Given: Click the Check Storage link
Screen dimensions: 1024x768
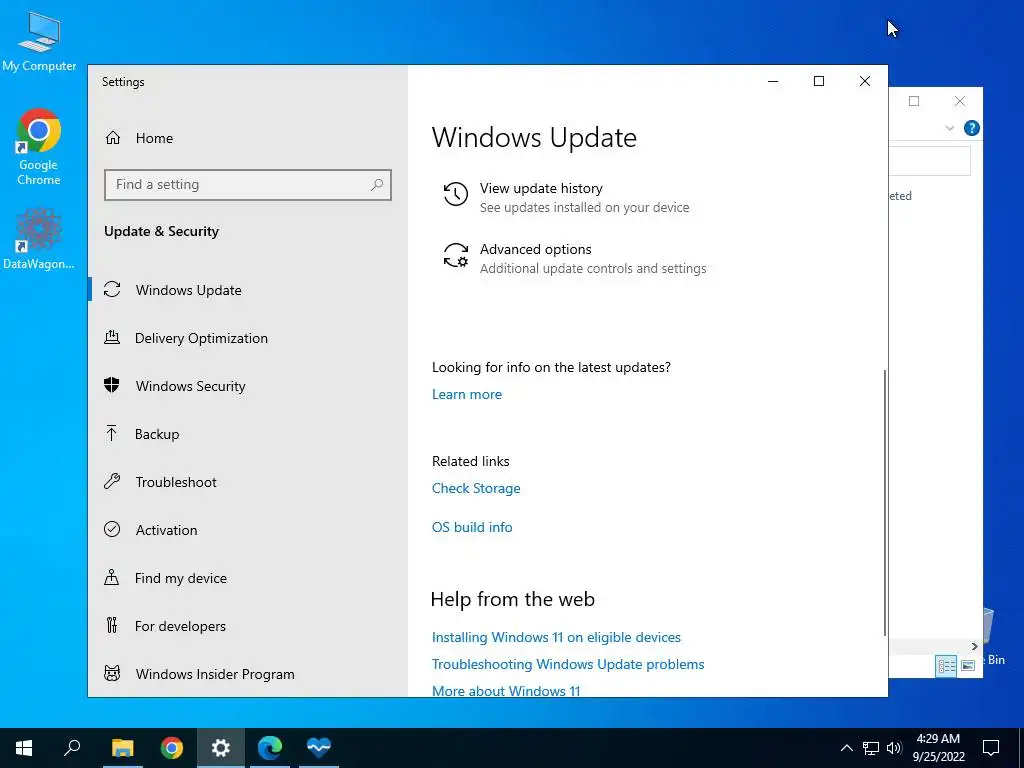Looking at the screenshot, I should coord(475,488).
